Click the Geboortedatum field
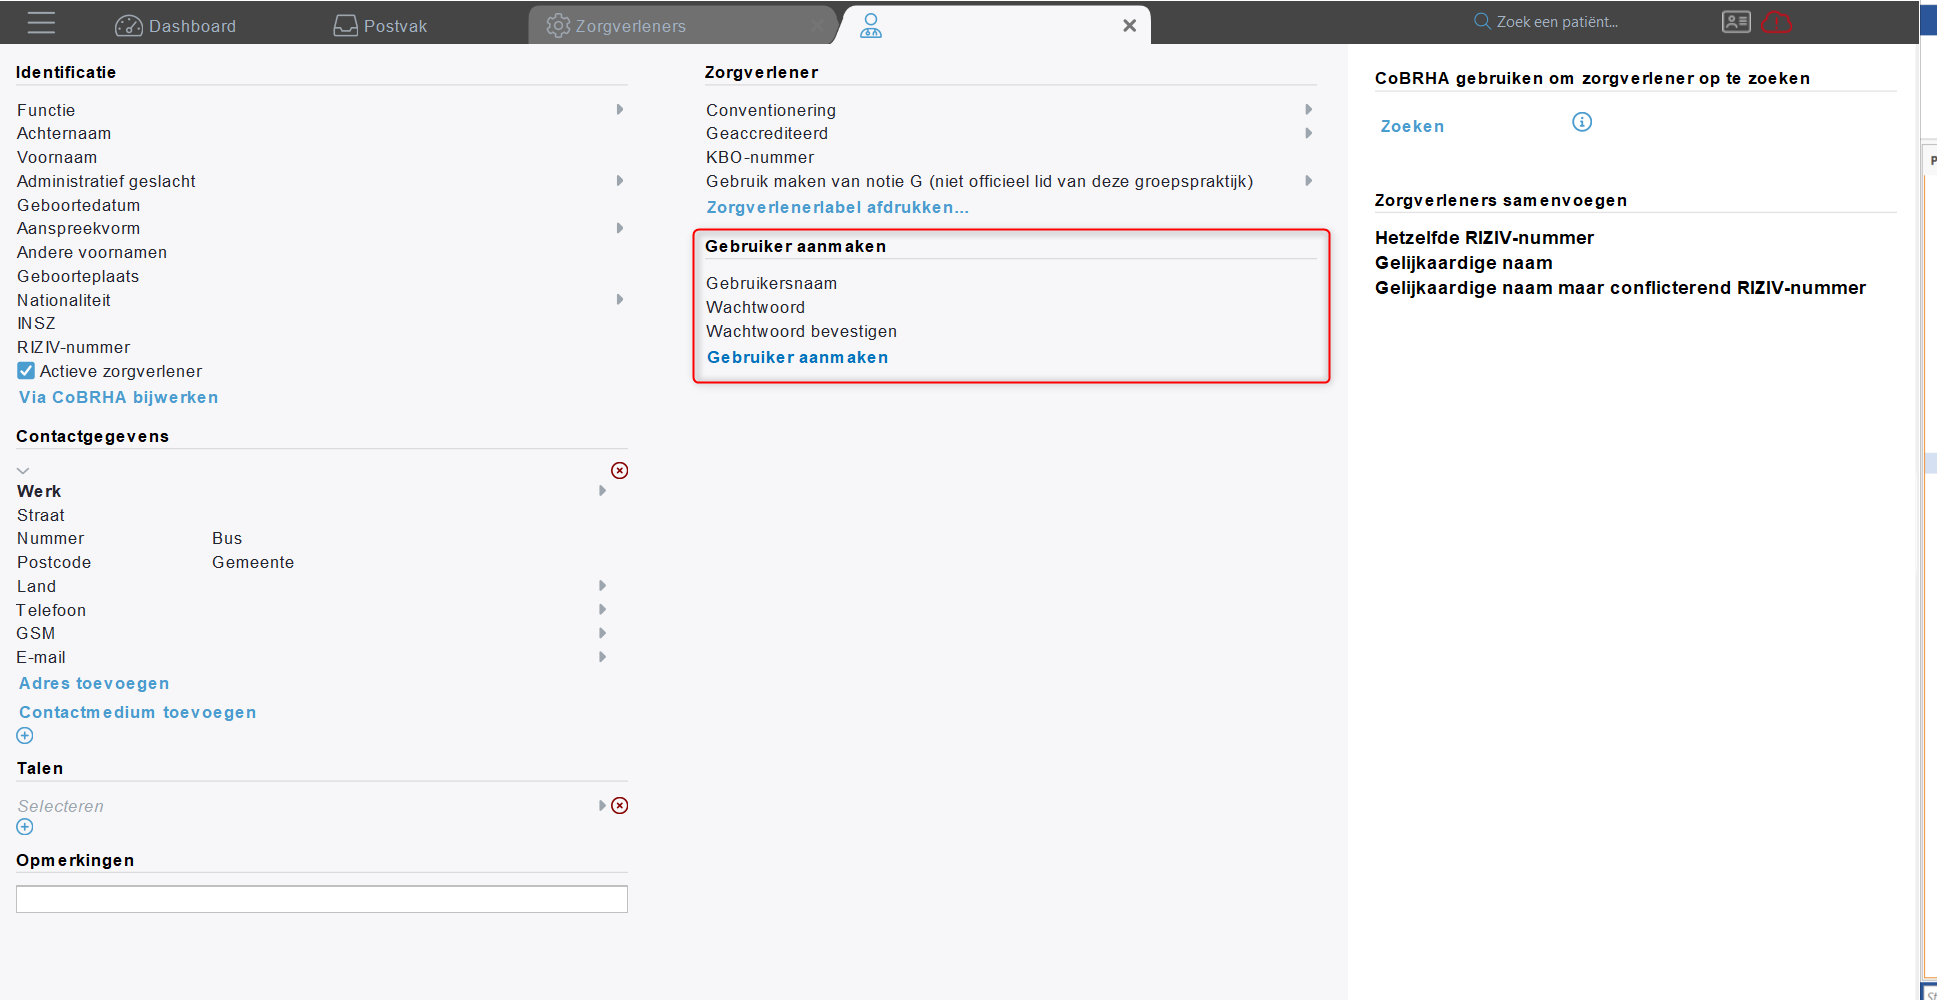Image resolution: width=1937 pixels, height=1000 pixels. (321, 205)
